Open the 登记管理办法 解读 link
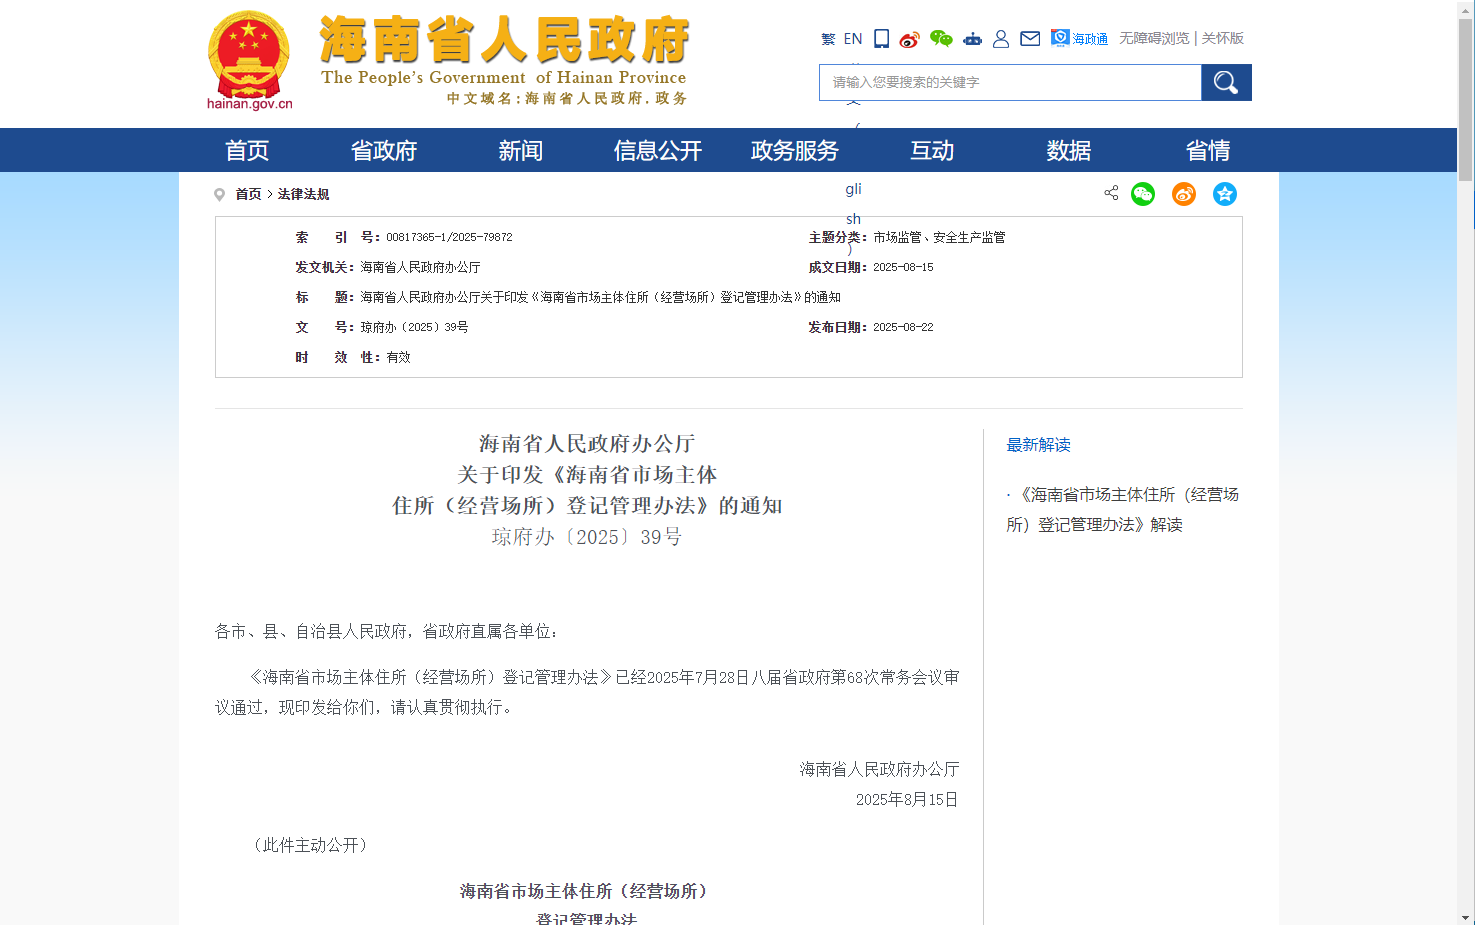This screenshot has width=1475, height=925. [x=1122, y=509]
